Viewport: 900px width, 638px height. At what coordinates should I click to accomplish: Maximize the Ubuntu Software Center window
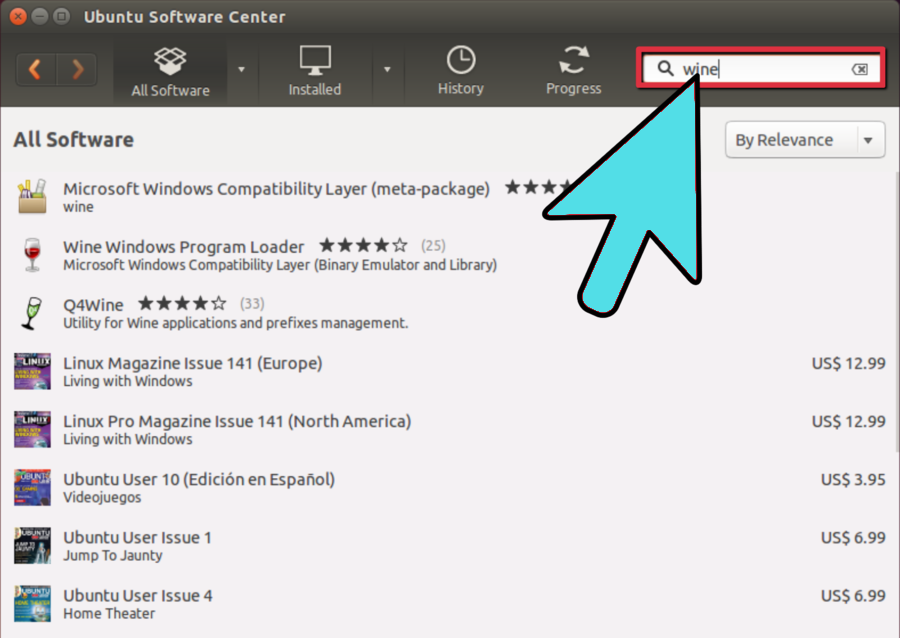61,16
